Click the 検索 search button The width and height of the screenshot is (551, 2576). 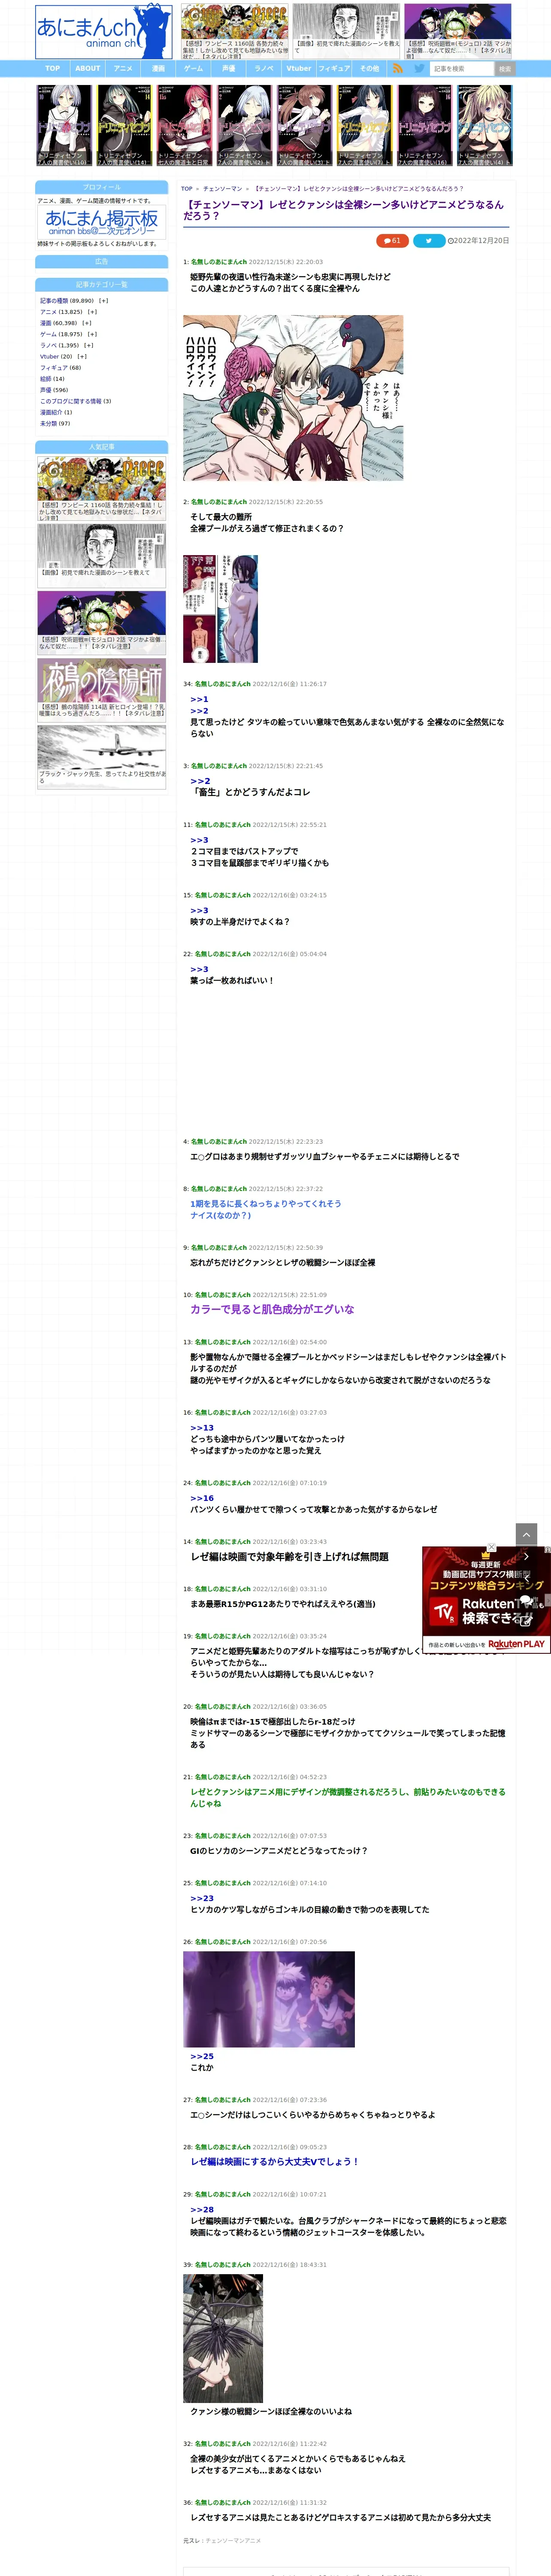[x=505, y=69]
